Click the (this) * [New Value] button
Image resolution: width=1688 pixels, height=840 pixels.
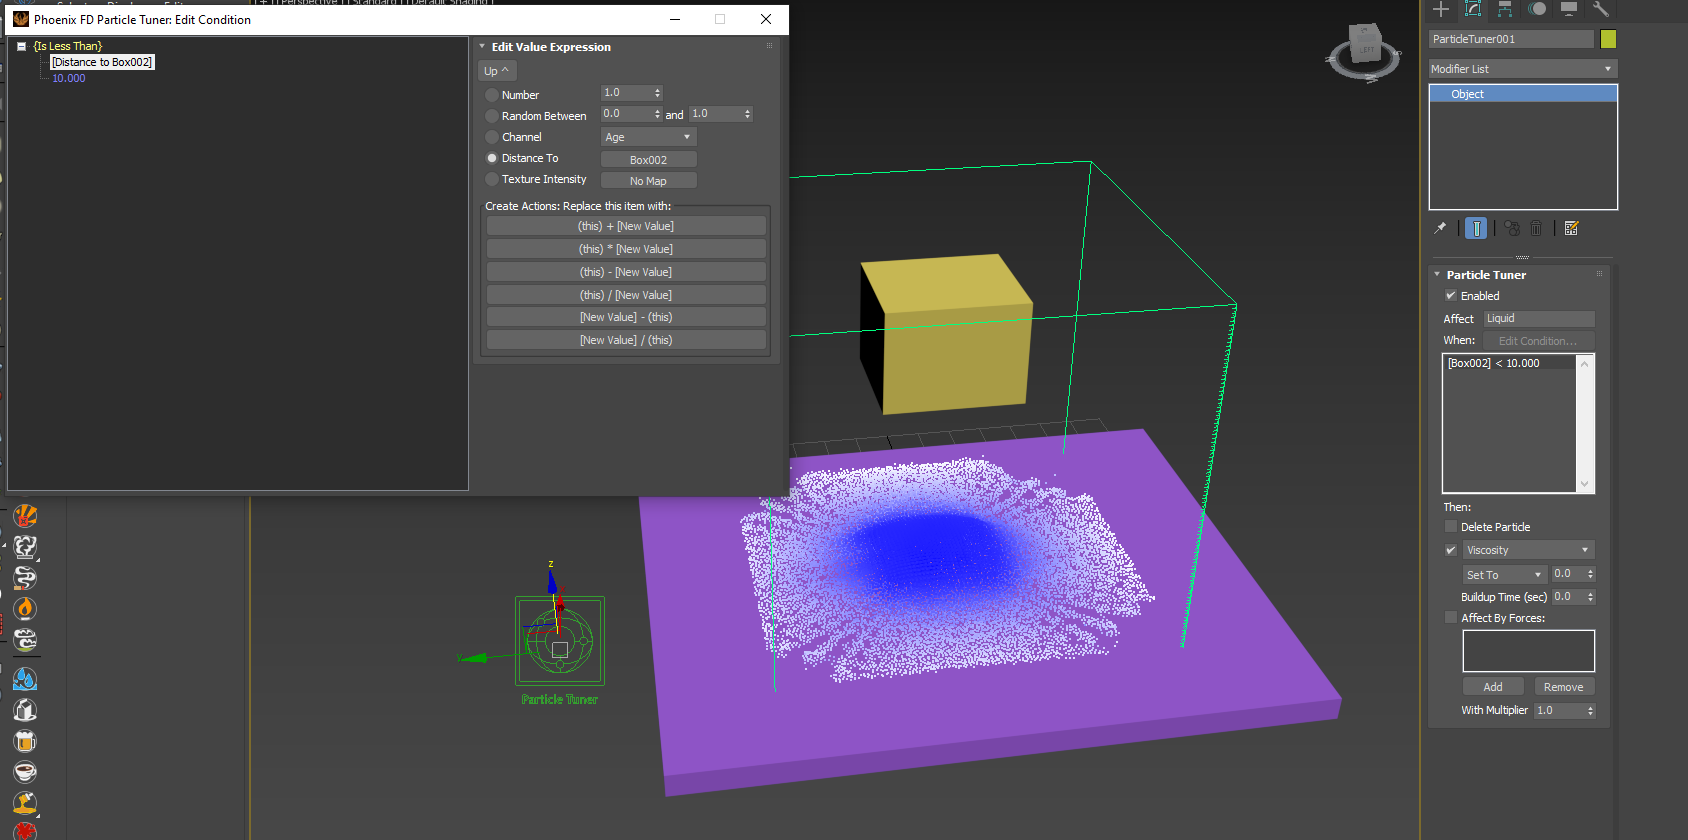click(x=626, y=249)
